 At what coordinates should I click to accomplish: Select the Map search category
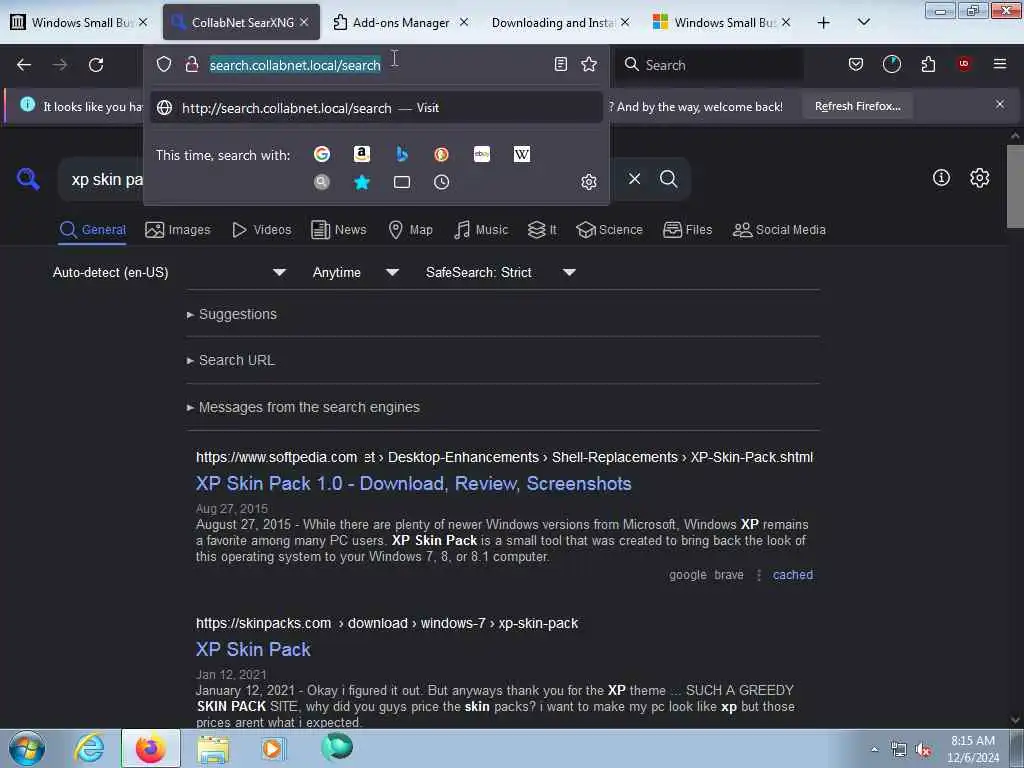coord(410,230)
